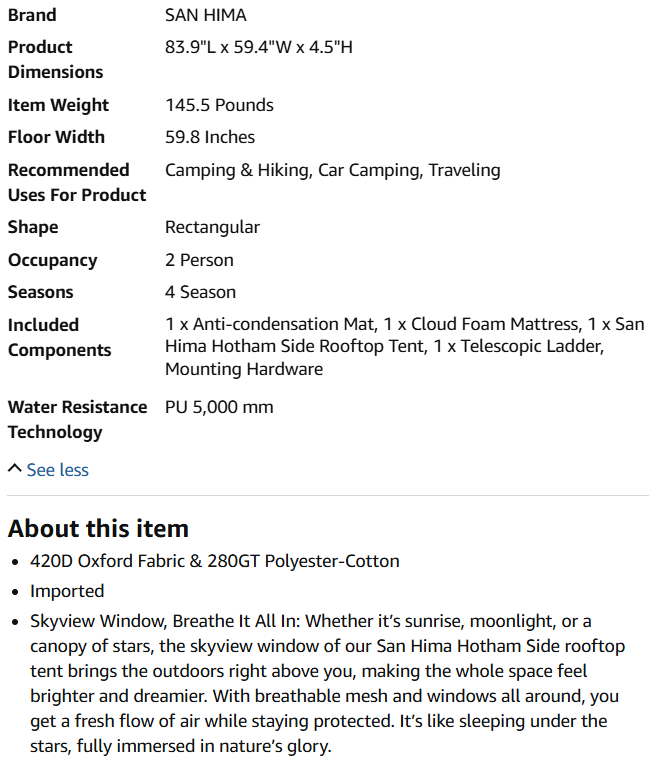Click the SAN HIMA brand value

click(x=205, y=15)
